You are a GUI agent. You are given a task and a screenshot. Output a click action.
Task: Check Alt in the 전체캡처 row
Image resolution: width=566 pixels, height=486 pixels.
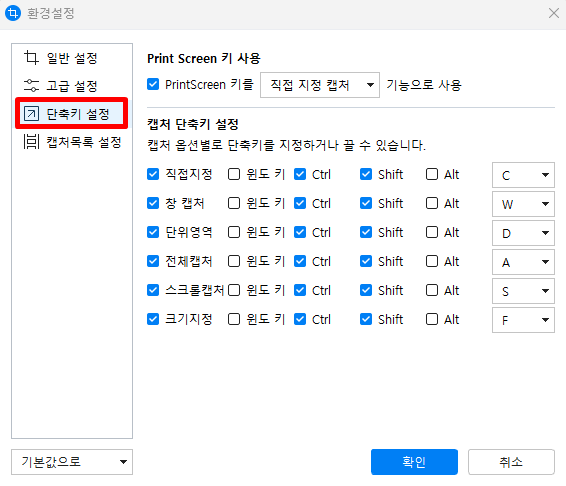coord(432,261)
